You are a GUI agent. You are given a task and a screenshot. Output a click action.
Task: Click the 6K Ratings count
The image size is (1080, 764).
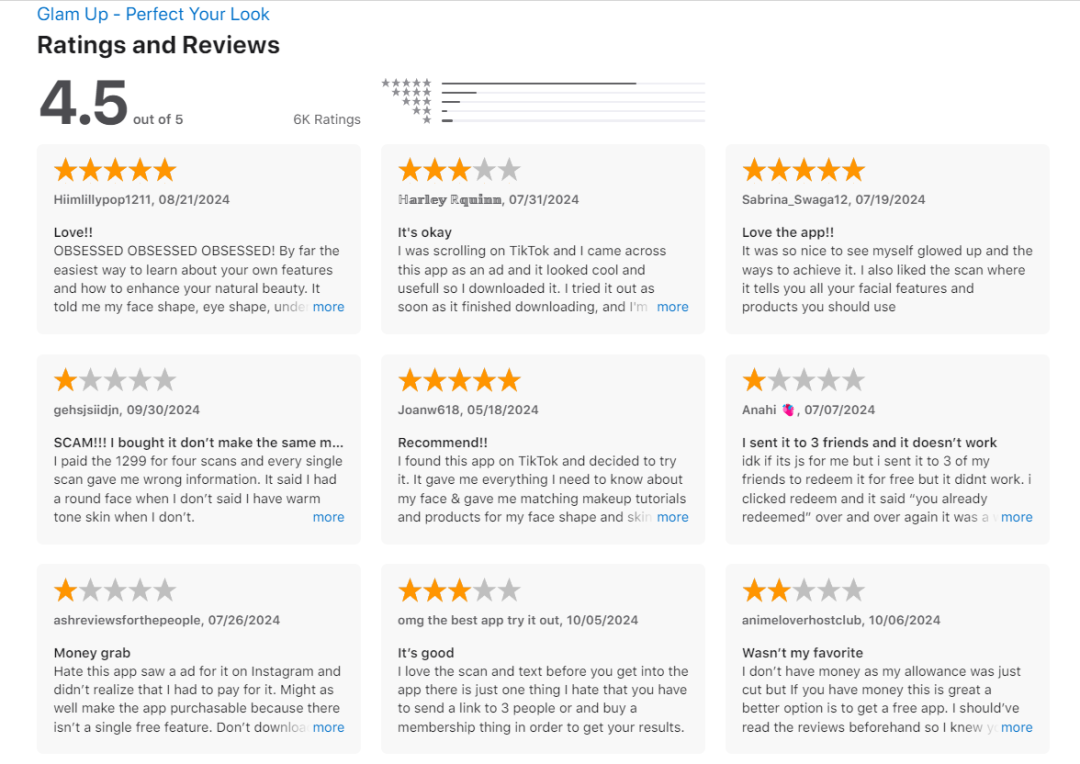click(x=327, y=119)
